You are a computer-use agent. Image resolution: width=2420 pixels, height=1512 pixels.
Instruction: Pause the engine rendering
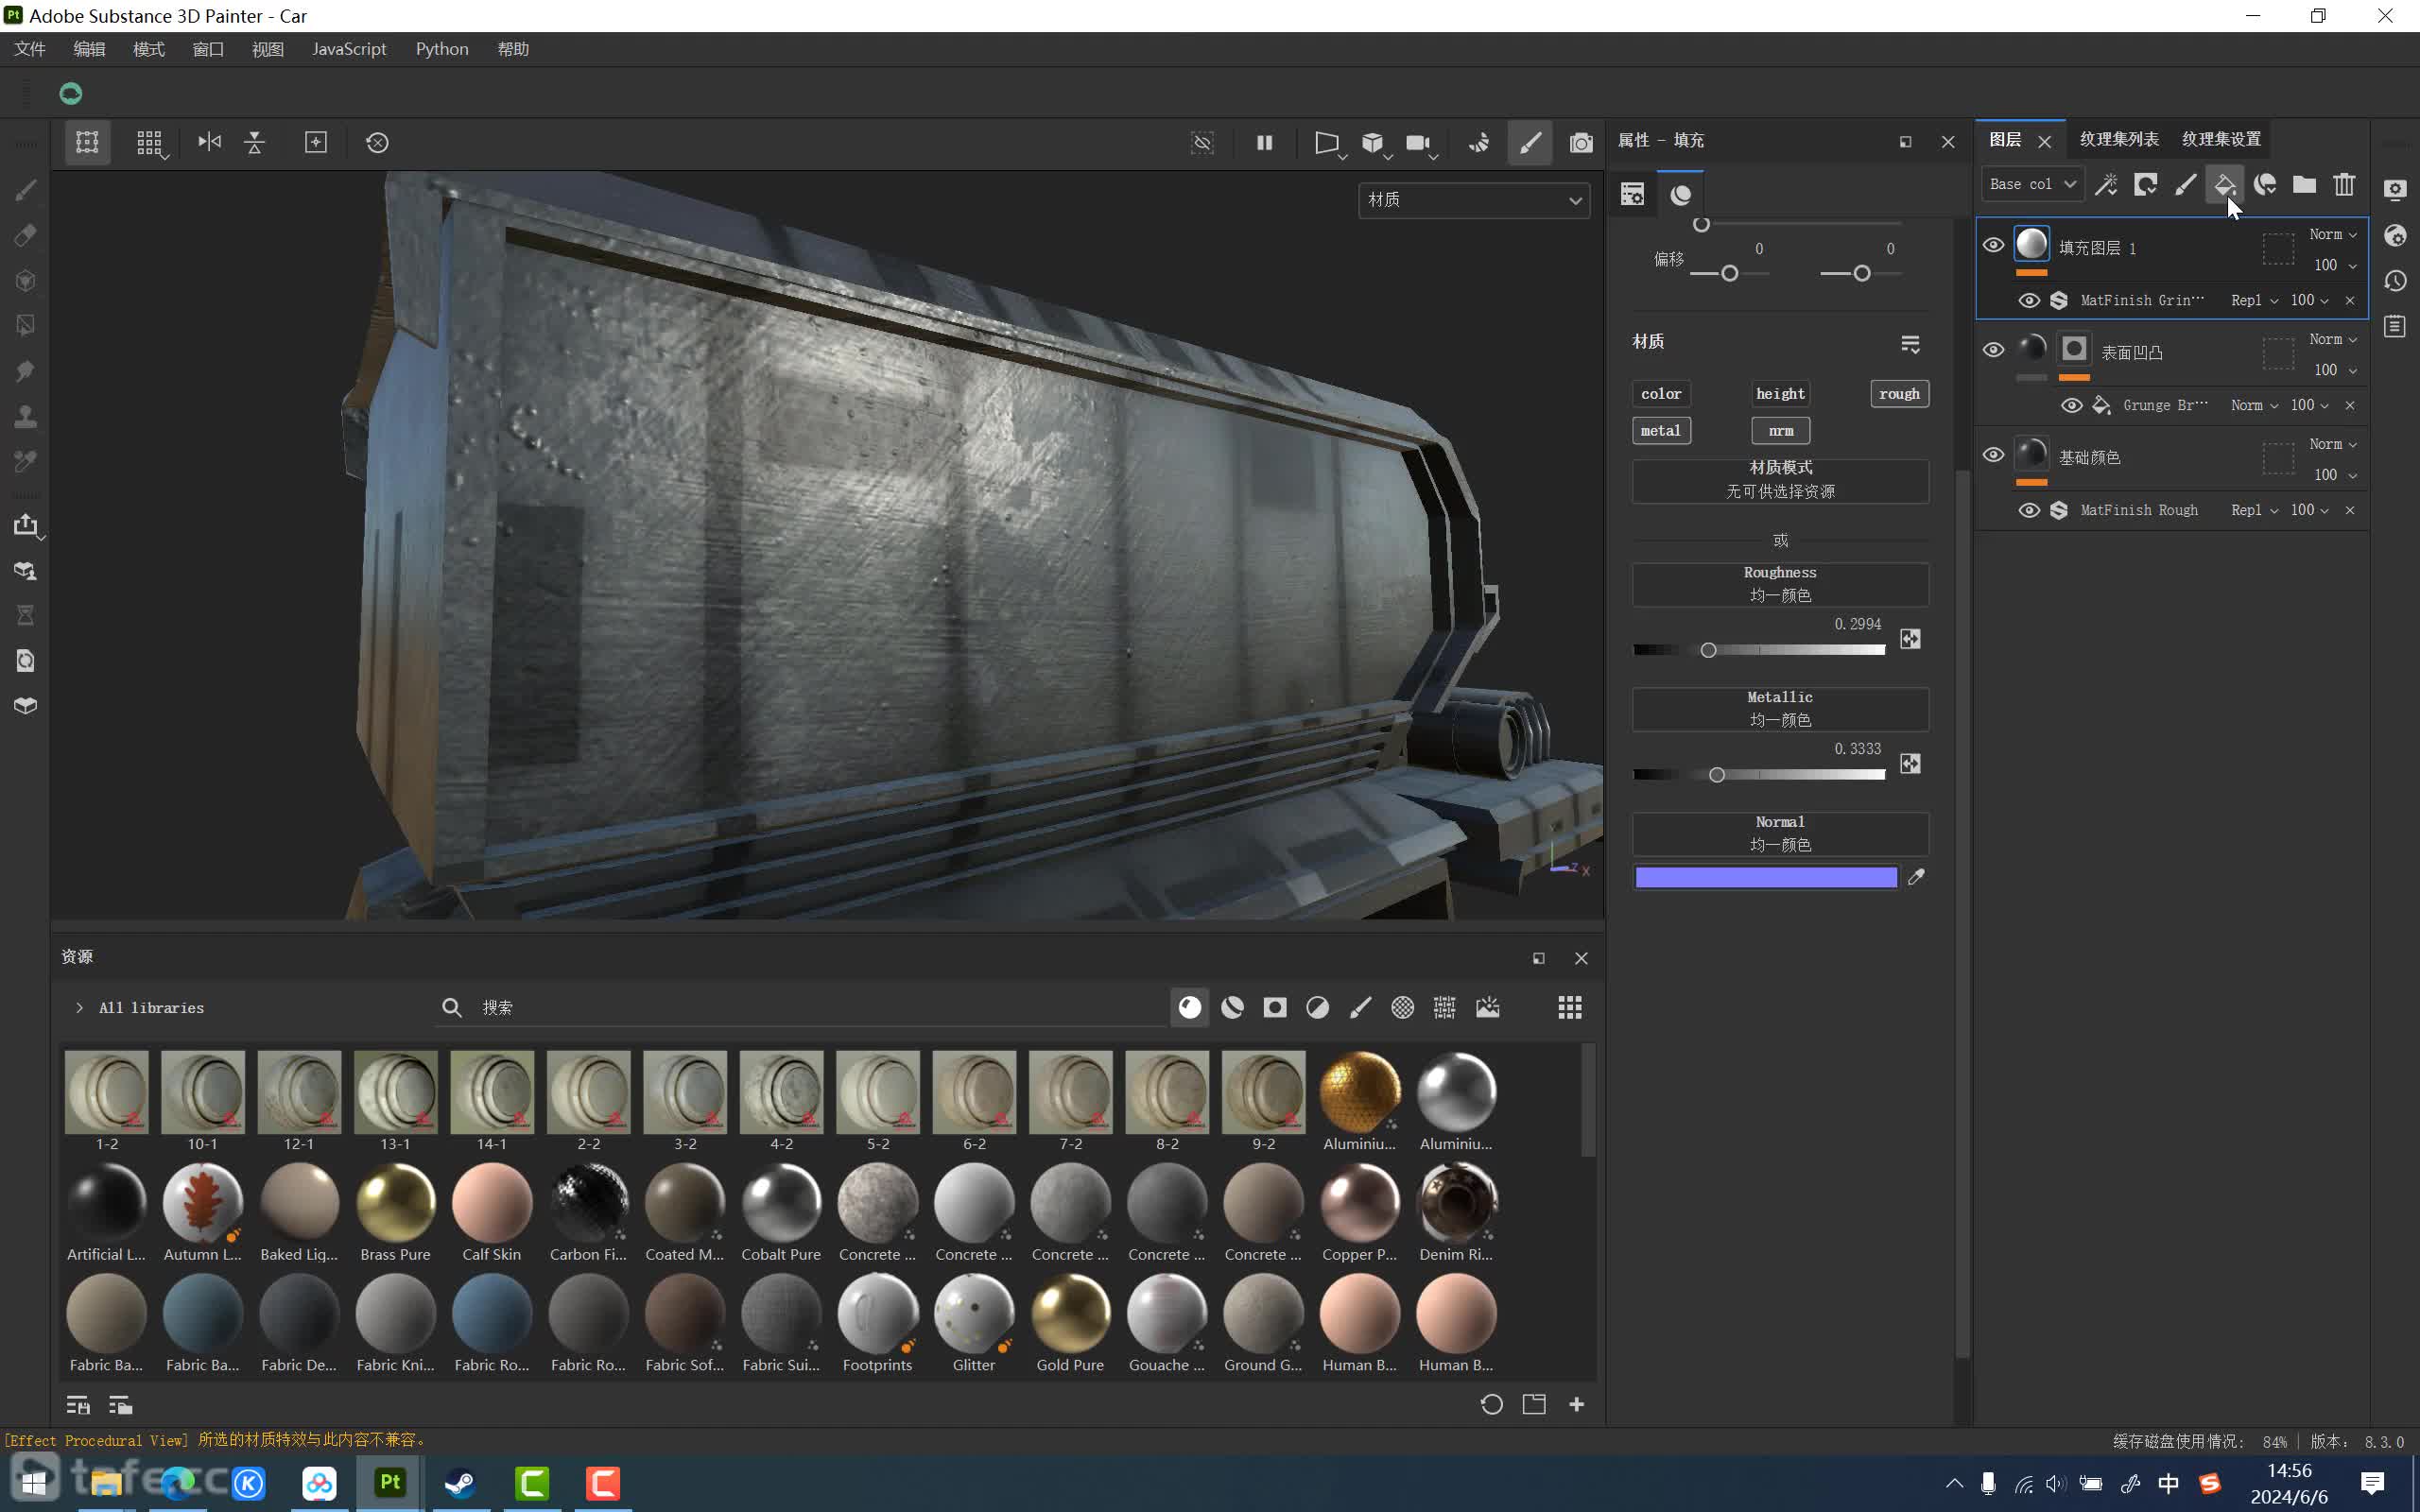(1264, 142)
